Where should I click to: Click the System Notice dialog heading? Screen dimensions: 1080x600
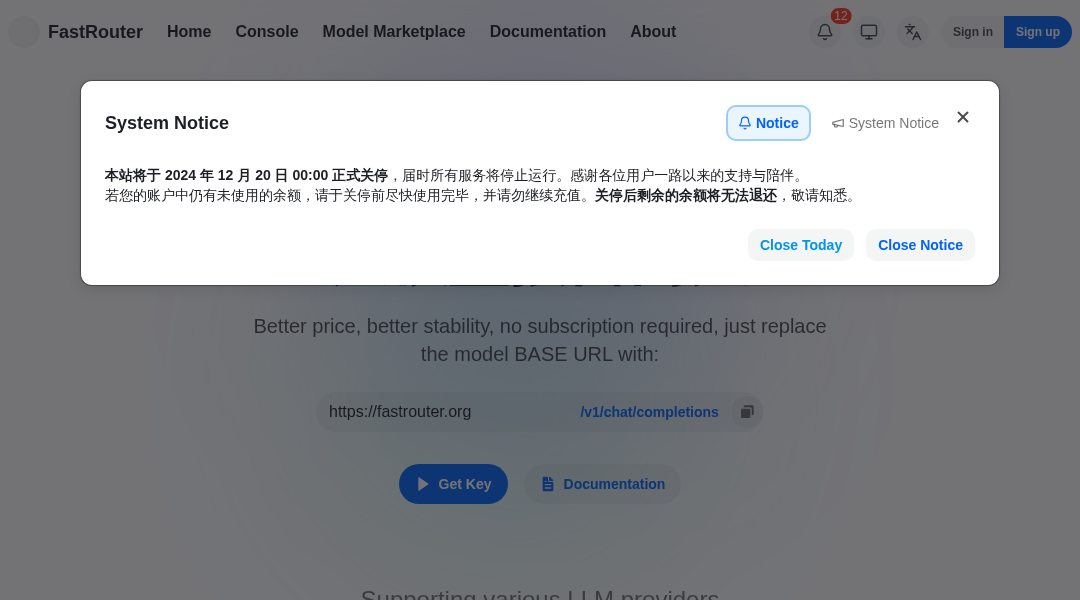pos(167,123)
